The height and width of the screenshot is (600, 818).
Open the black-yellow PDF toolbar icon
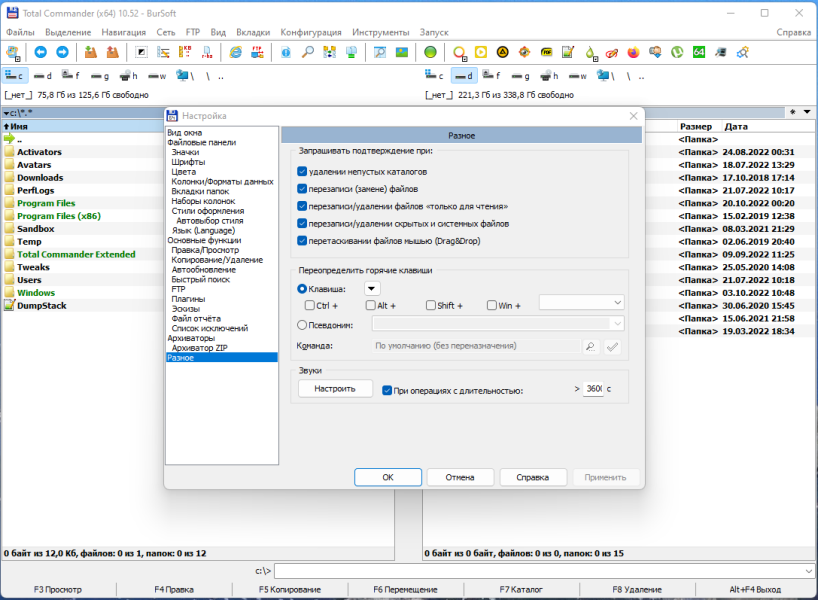tap(546, 52)
